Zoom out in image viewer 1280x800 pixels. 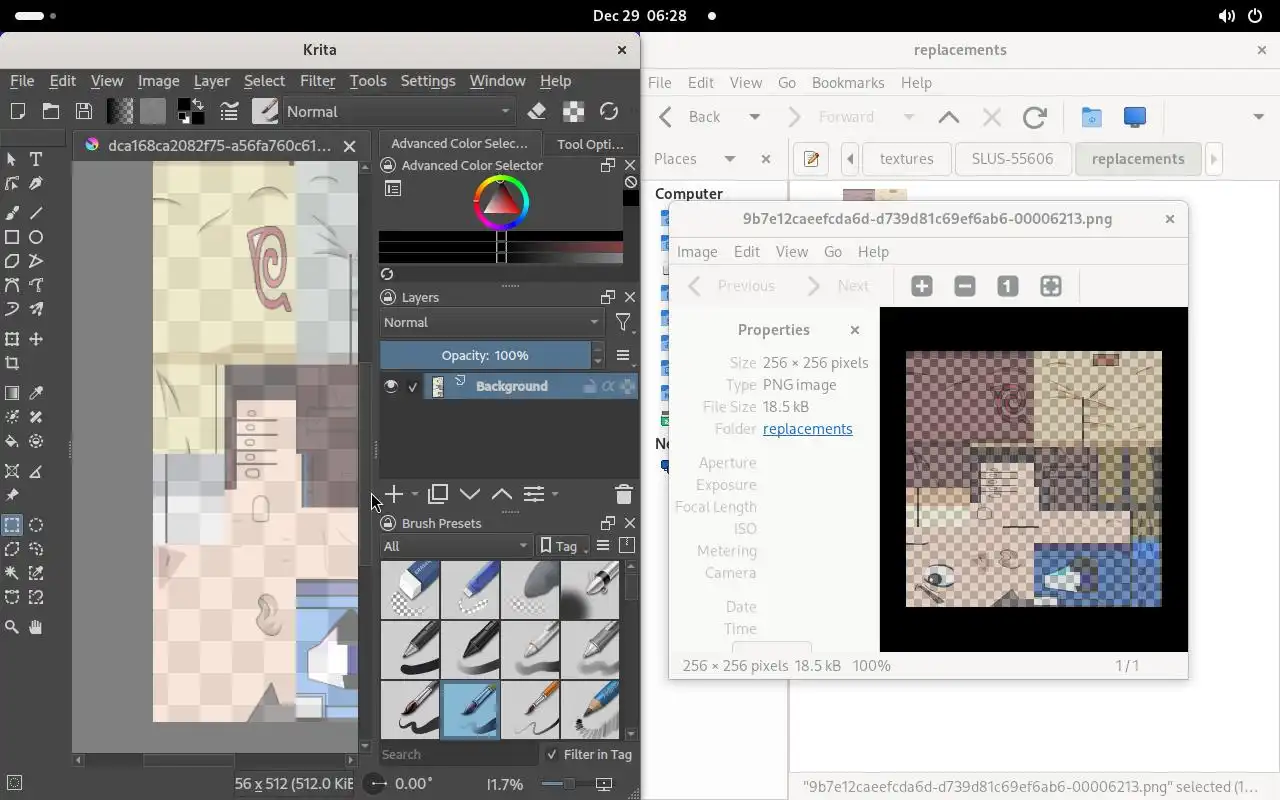tap(965, 286)
